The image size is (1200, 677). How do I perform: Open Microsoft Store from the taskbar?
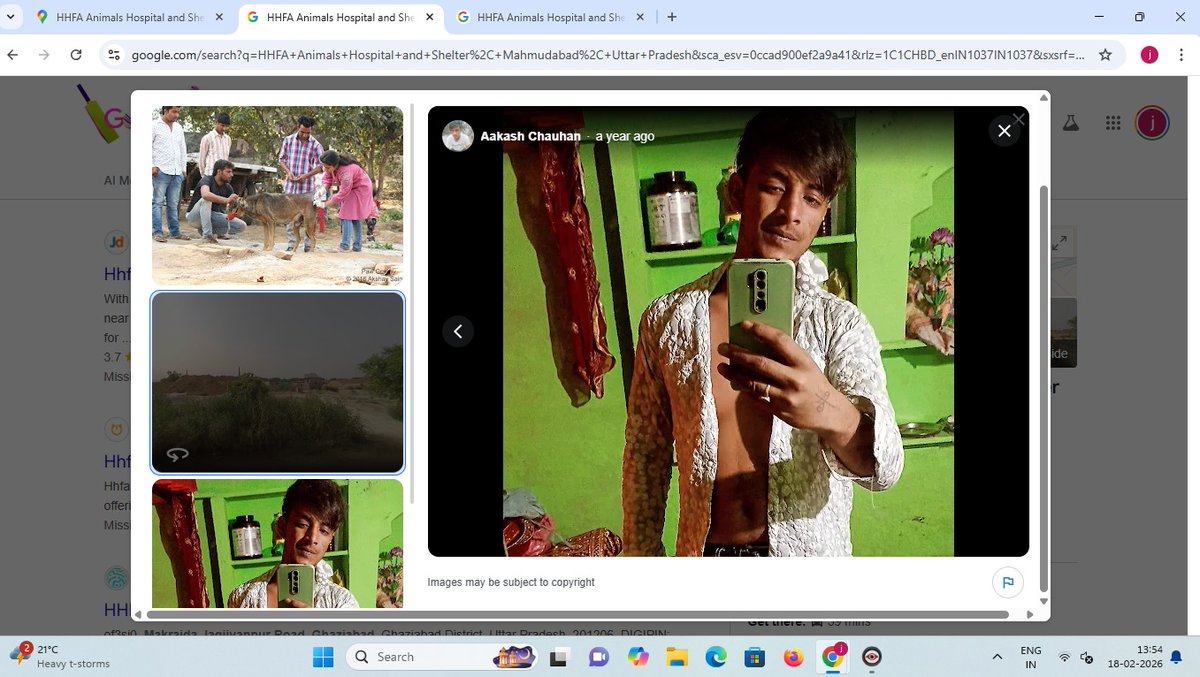click(x=755, y=657)
